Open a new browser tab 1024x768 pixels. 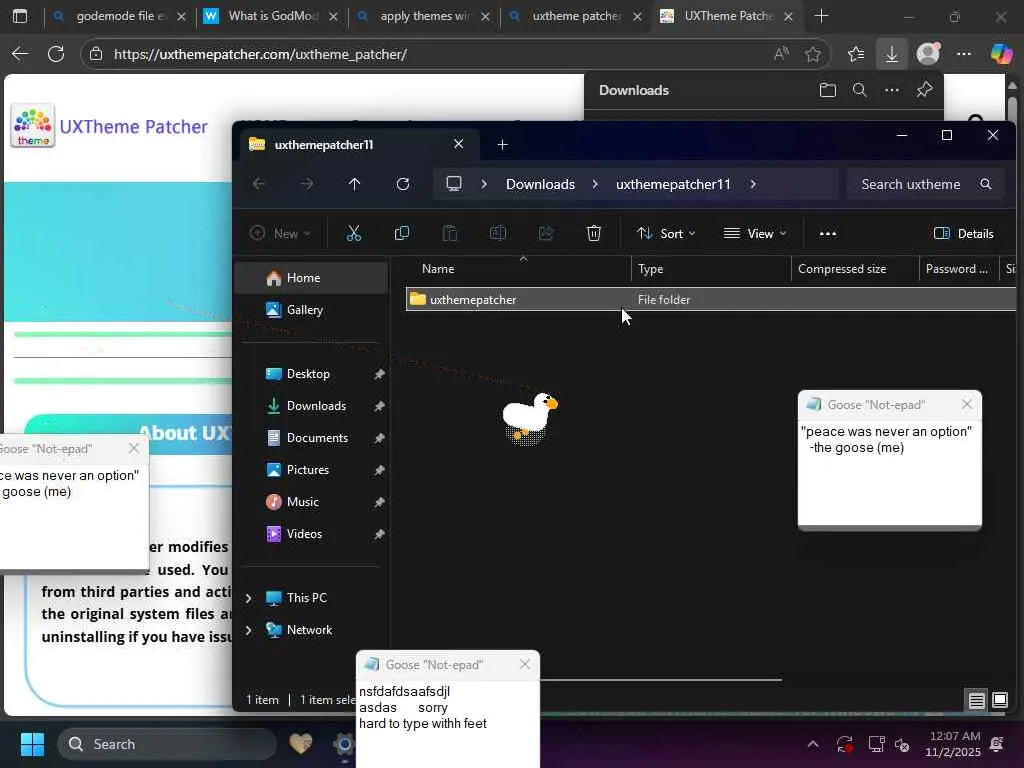[822, 16]
